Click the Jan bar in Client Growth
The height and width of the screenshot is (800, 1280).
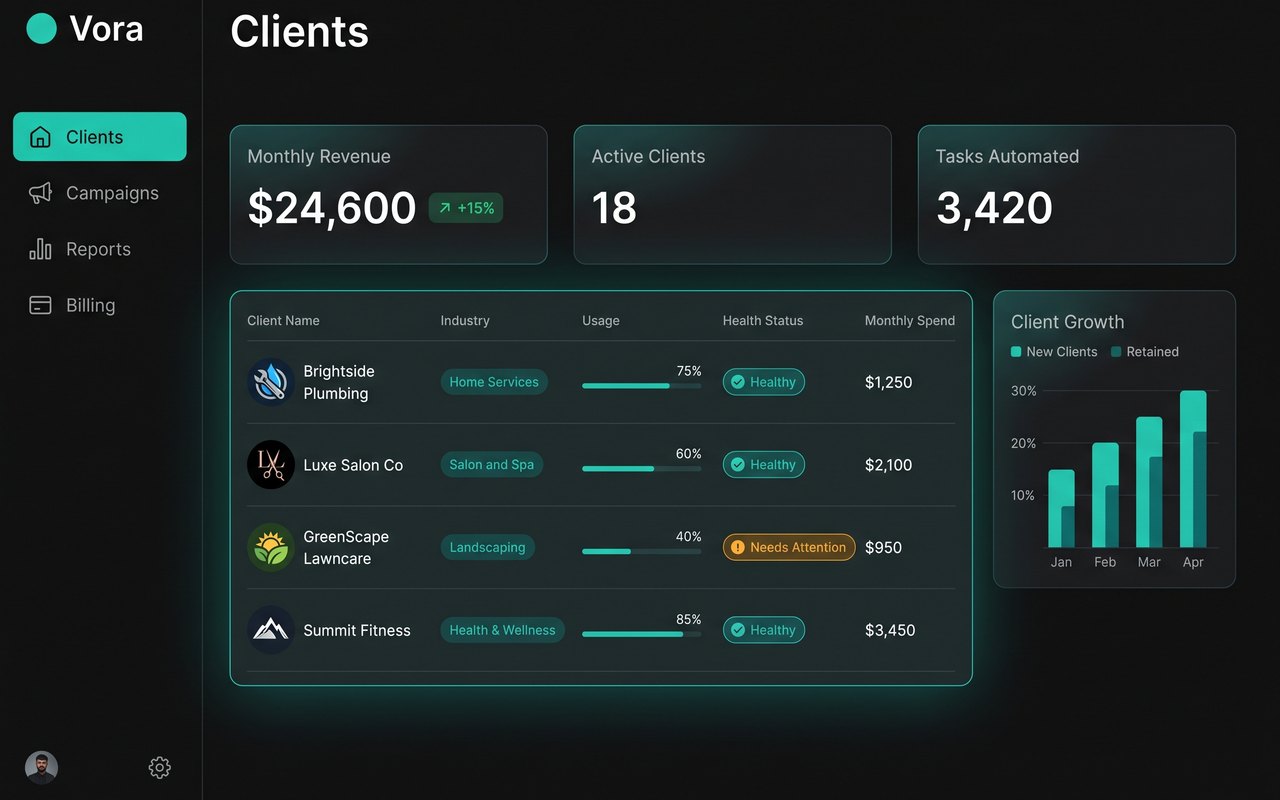tap(1061, 509)
